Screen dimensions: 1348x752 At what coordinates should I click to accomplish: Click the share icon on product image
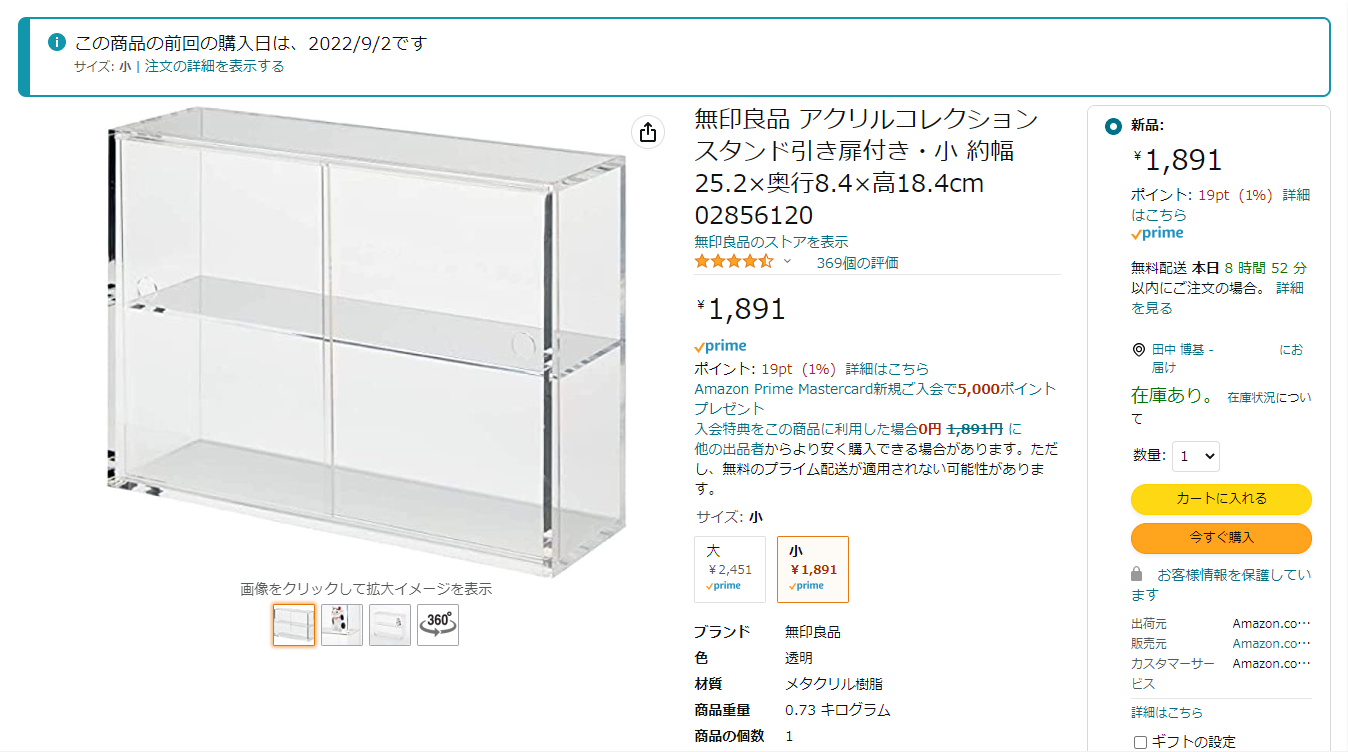coord(647,132)
